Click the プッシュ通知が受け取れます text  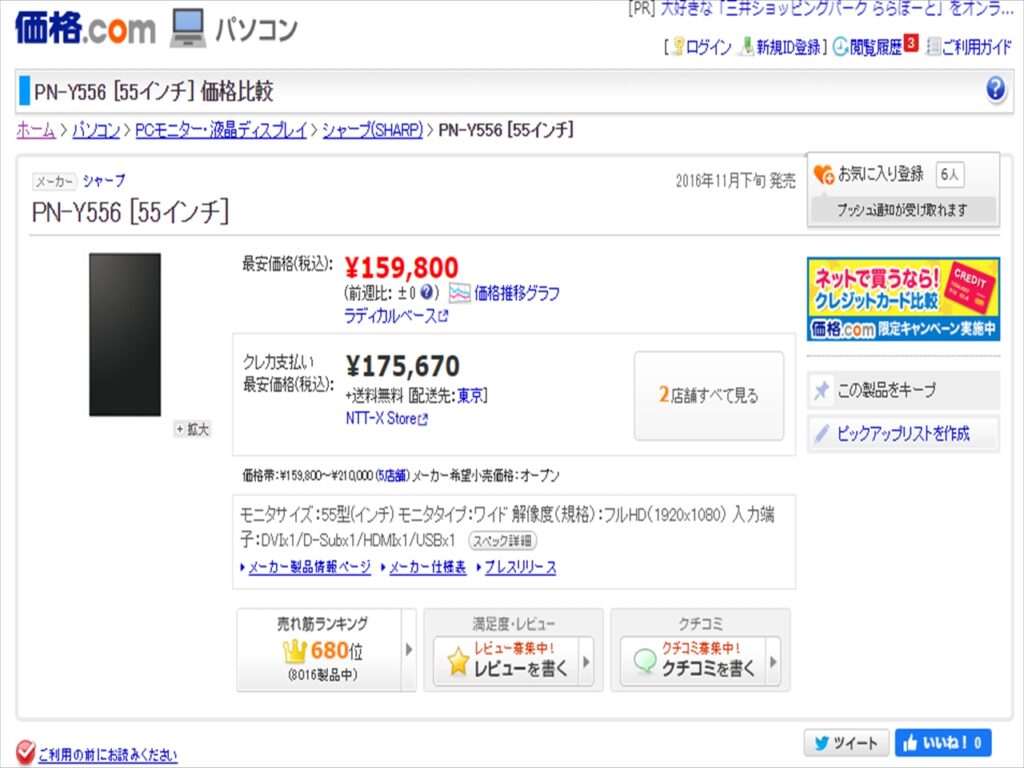(x=902, y=210)
